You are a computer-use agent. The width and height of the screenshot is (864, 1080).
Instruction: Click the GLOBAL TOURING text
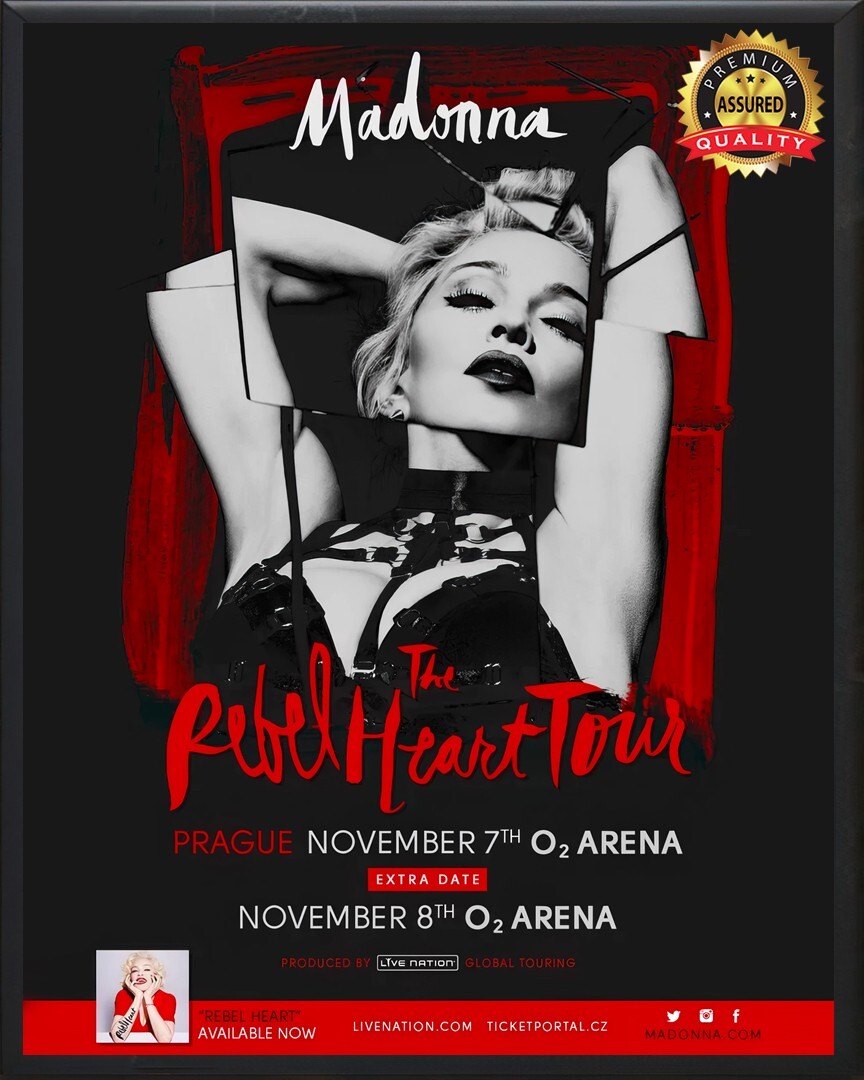520,963
